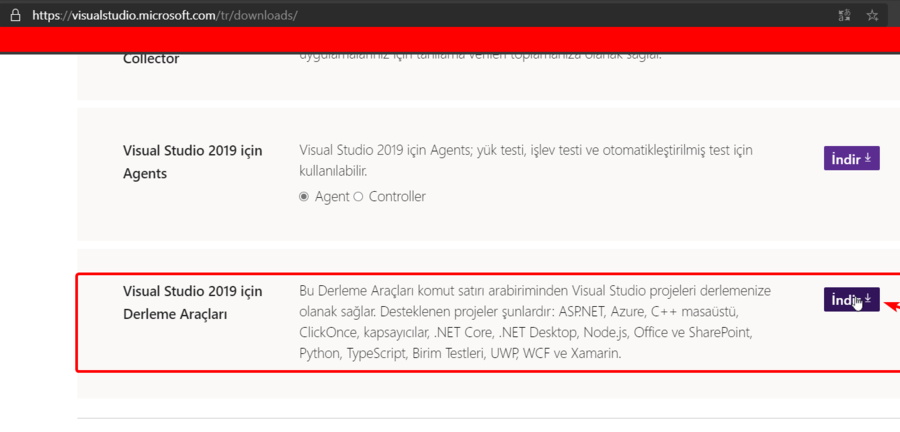Screen dimensions: 900x432
Task: Click the red banner below the address bar
Action: pyautogui.click(x=450, y=41)
